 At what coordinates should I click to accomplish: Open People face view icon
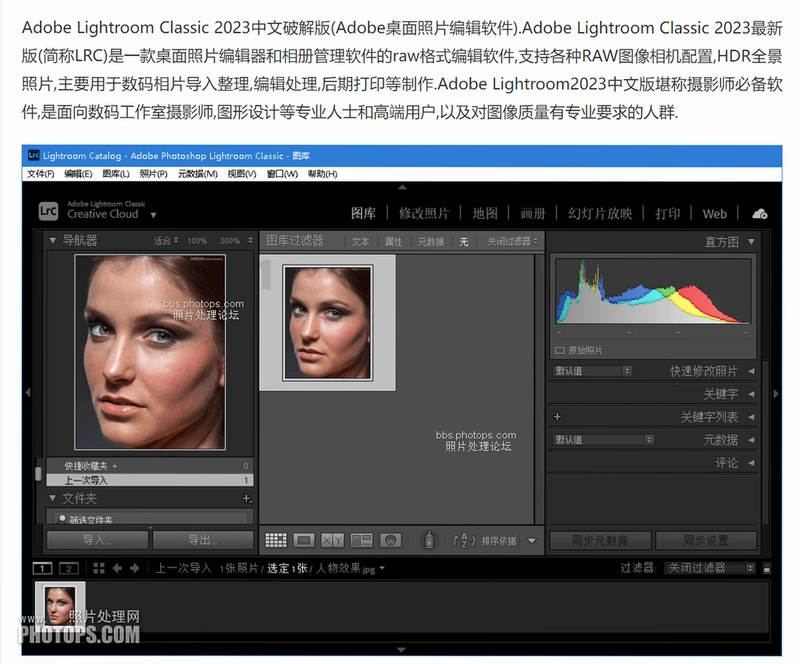(x=391, y=540)
